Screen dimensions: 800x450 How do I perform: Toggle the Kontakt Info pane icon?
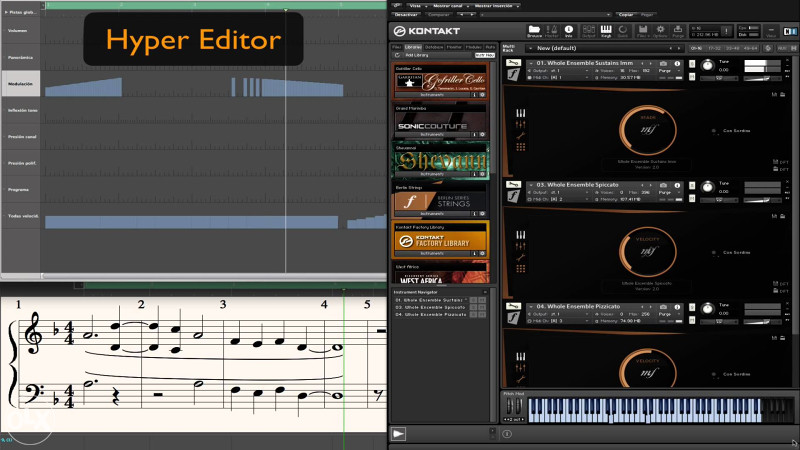coord(568,31)
